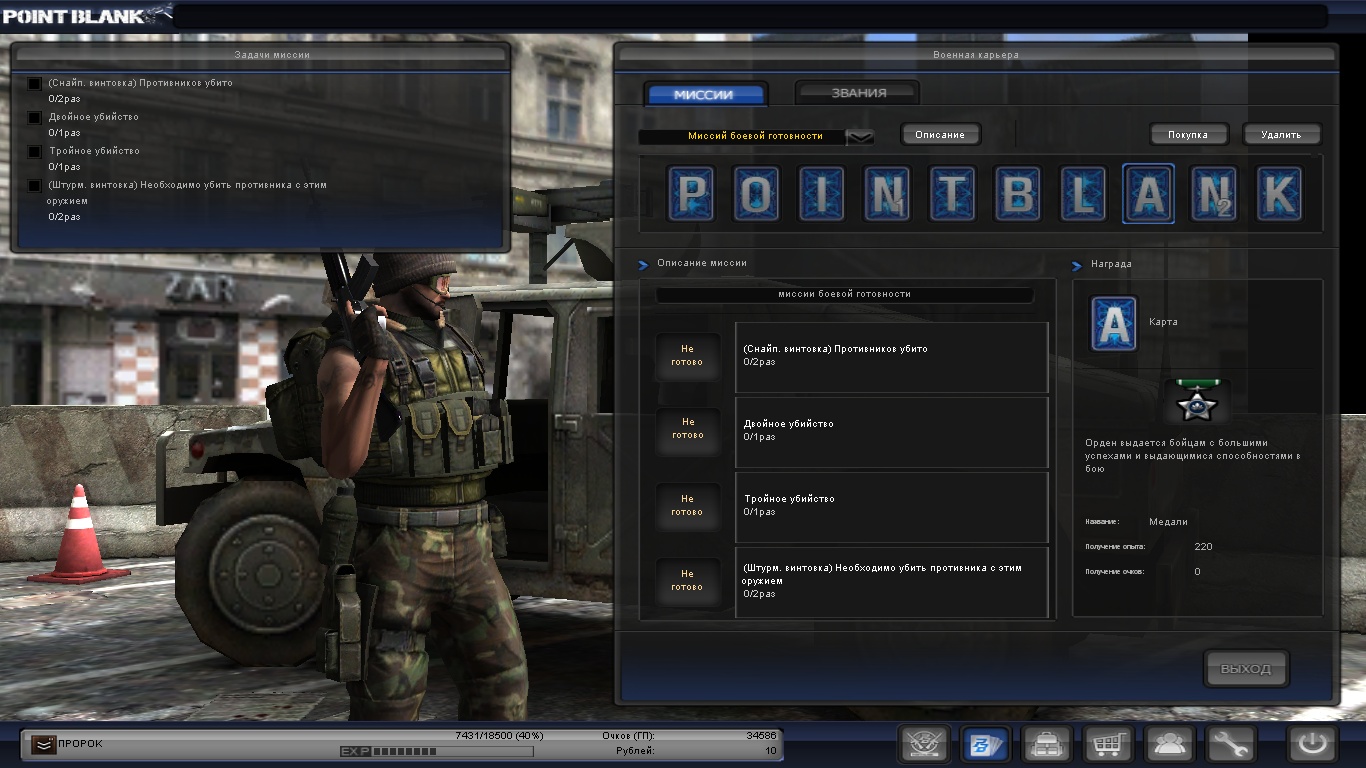Select assault rifle mission row in description
The width and height of the screenshot is (1366, 768).
tap(892, 582)
